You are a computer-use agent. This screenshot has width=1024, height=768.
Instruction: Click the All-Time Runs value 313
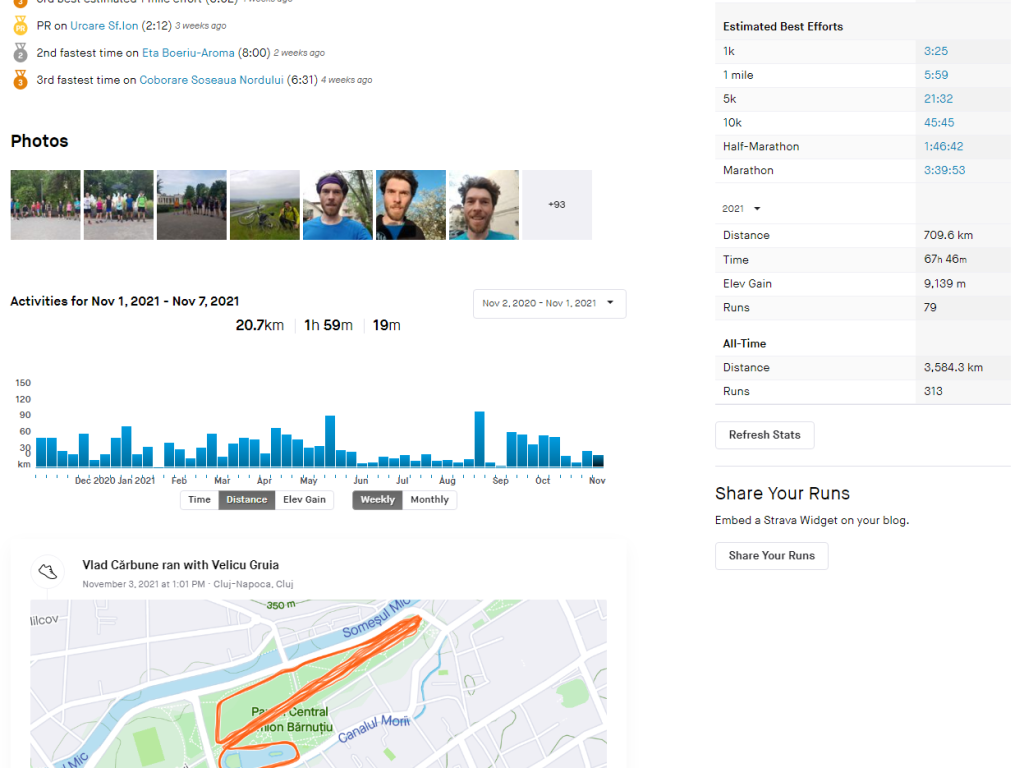click(x=933, y=391)
